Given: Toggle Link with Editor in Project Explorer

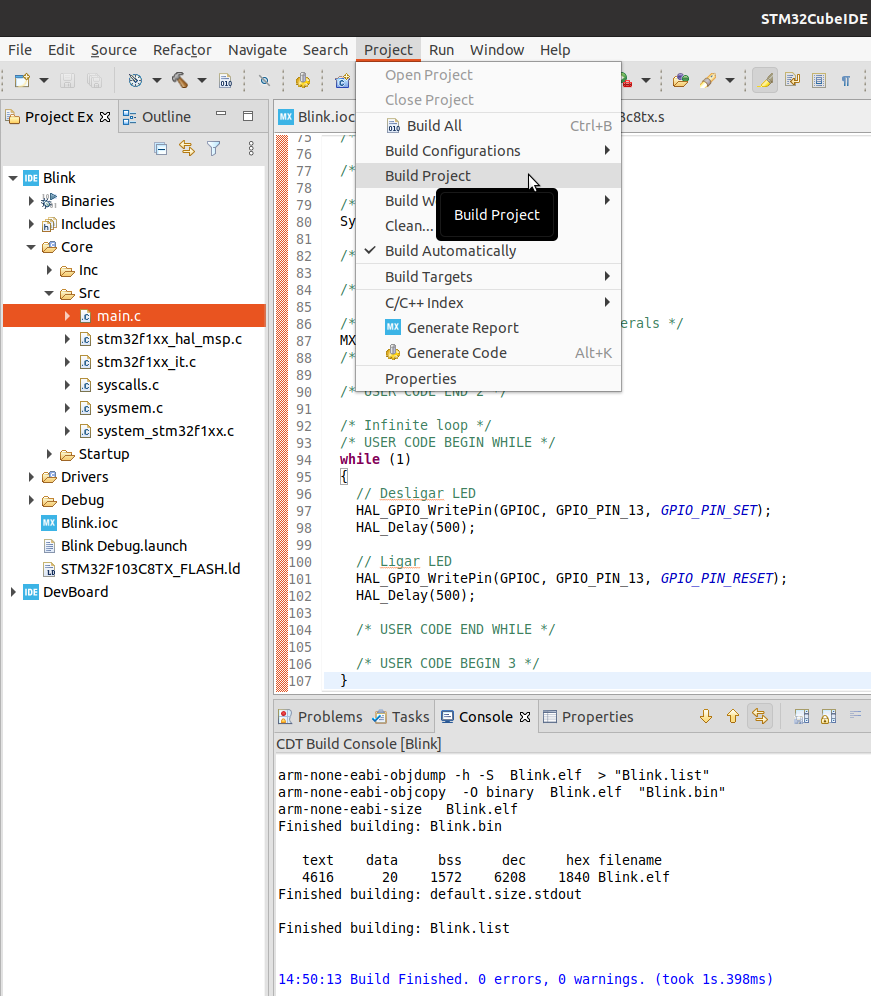Looking at the screenshot, I should pyautogui.click(x=187, y=149).
